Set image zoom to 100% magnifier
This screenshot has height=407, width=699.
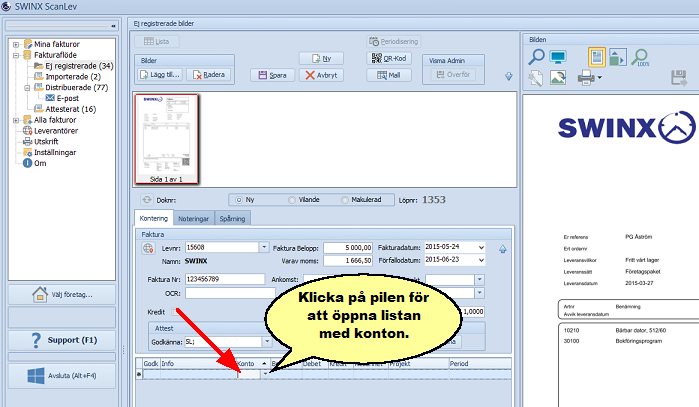click(641, 58)
